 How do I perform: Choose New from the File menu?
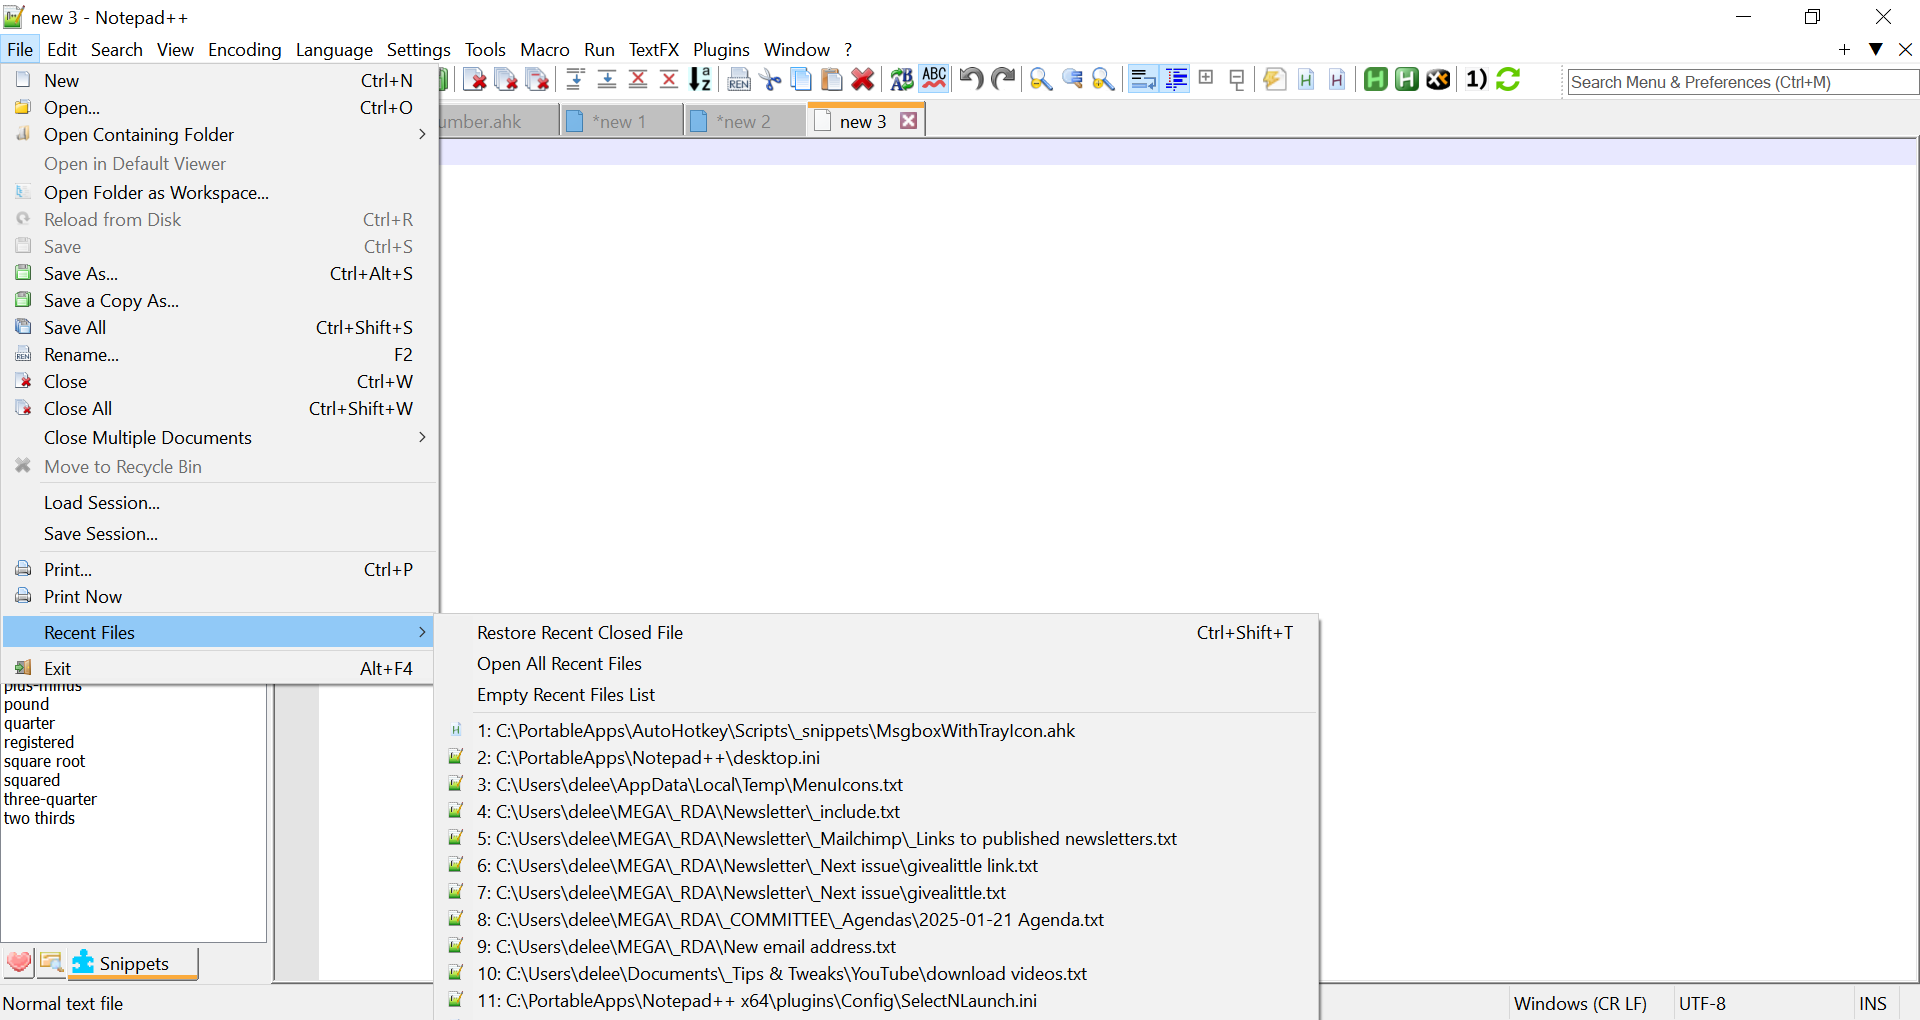pyautogui.click(x=219, y=80)
